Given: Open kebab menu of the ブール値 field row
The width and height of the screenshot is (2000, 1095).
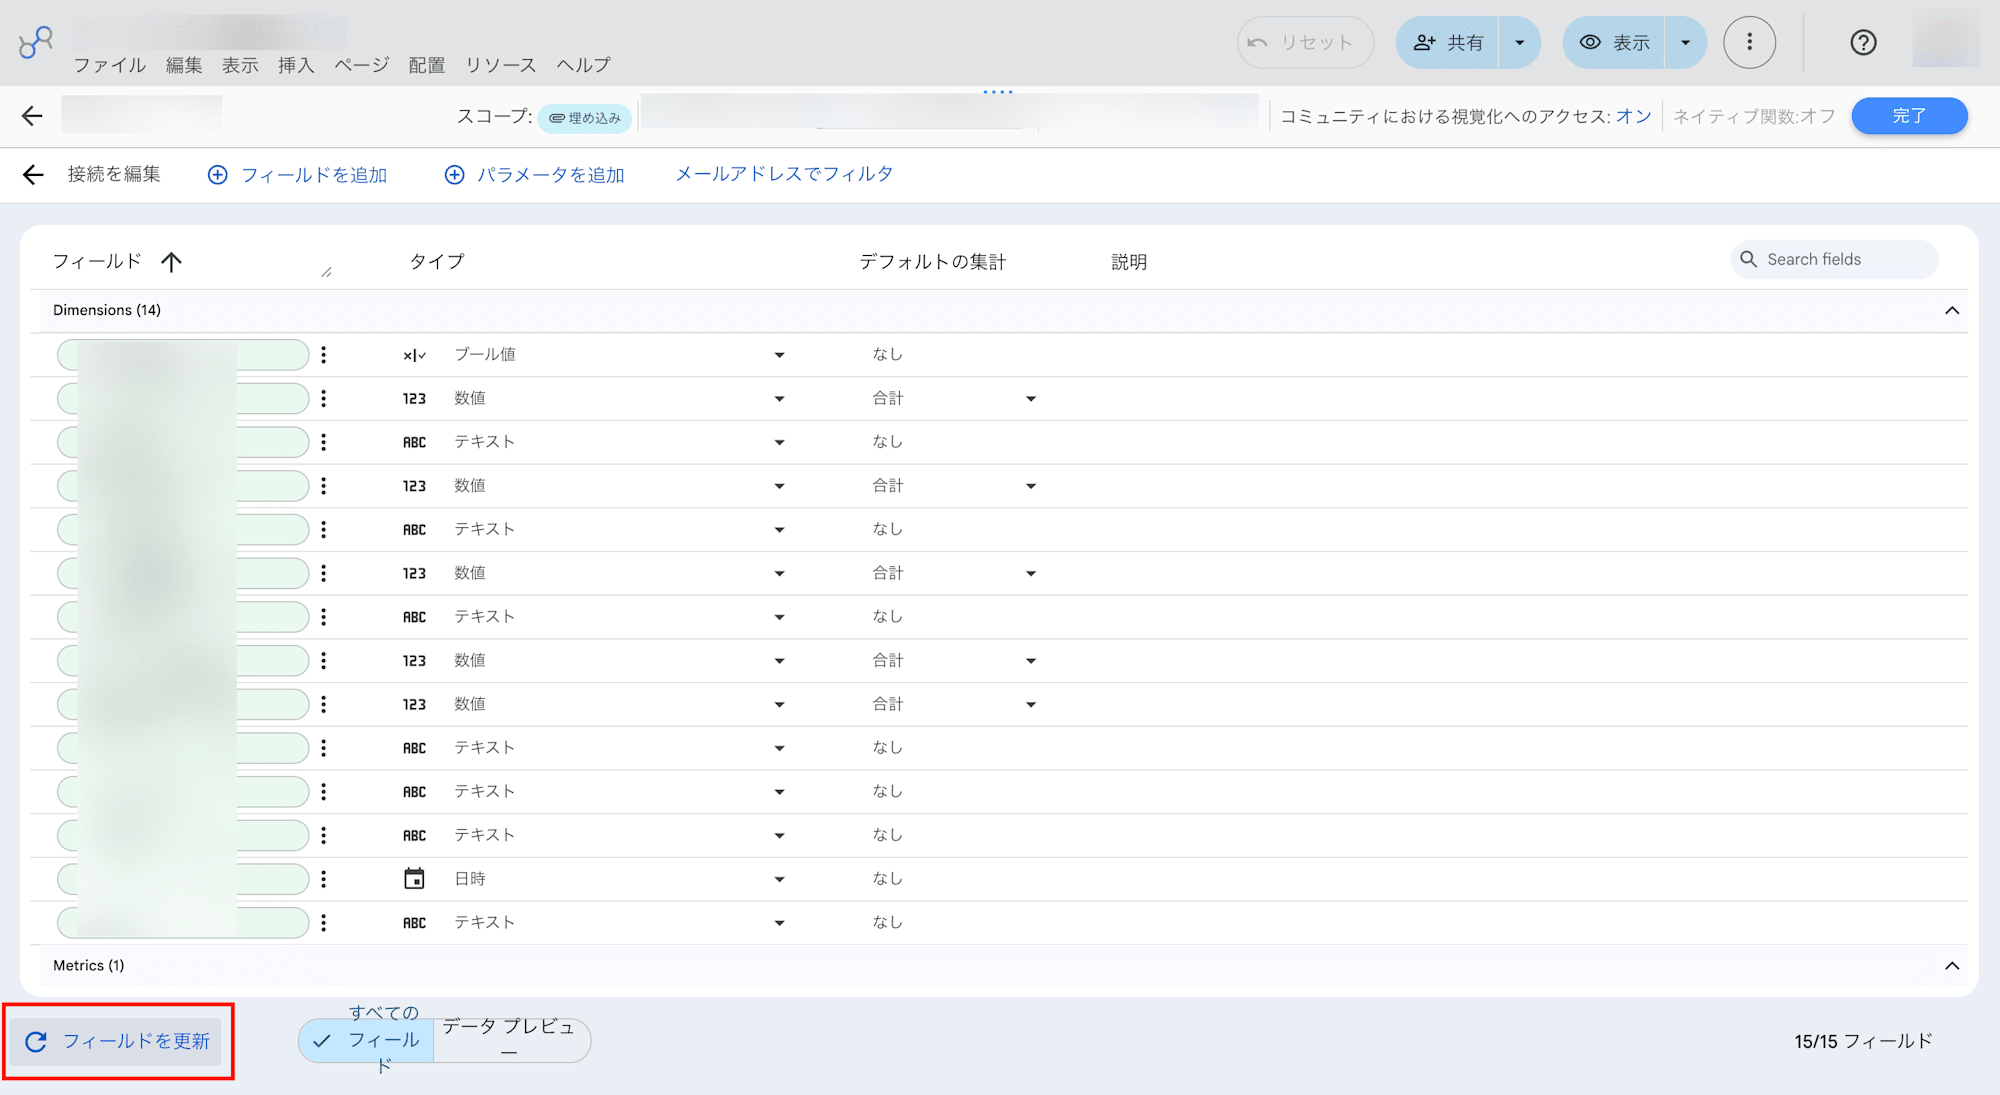Looking at the screenshot, I should coord(323,355).
